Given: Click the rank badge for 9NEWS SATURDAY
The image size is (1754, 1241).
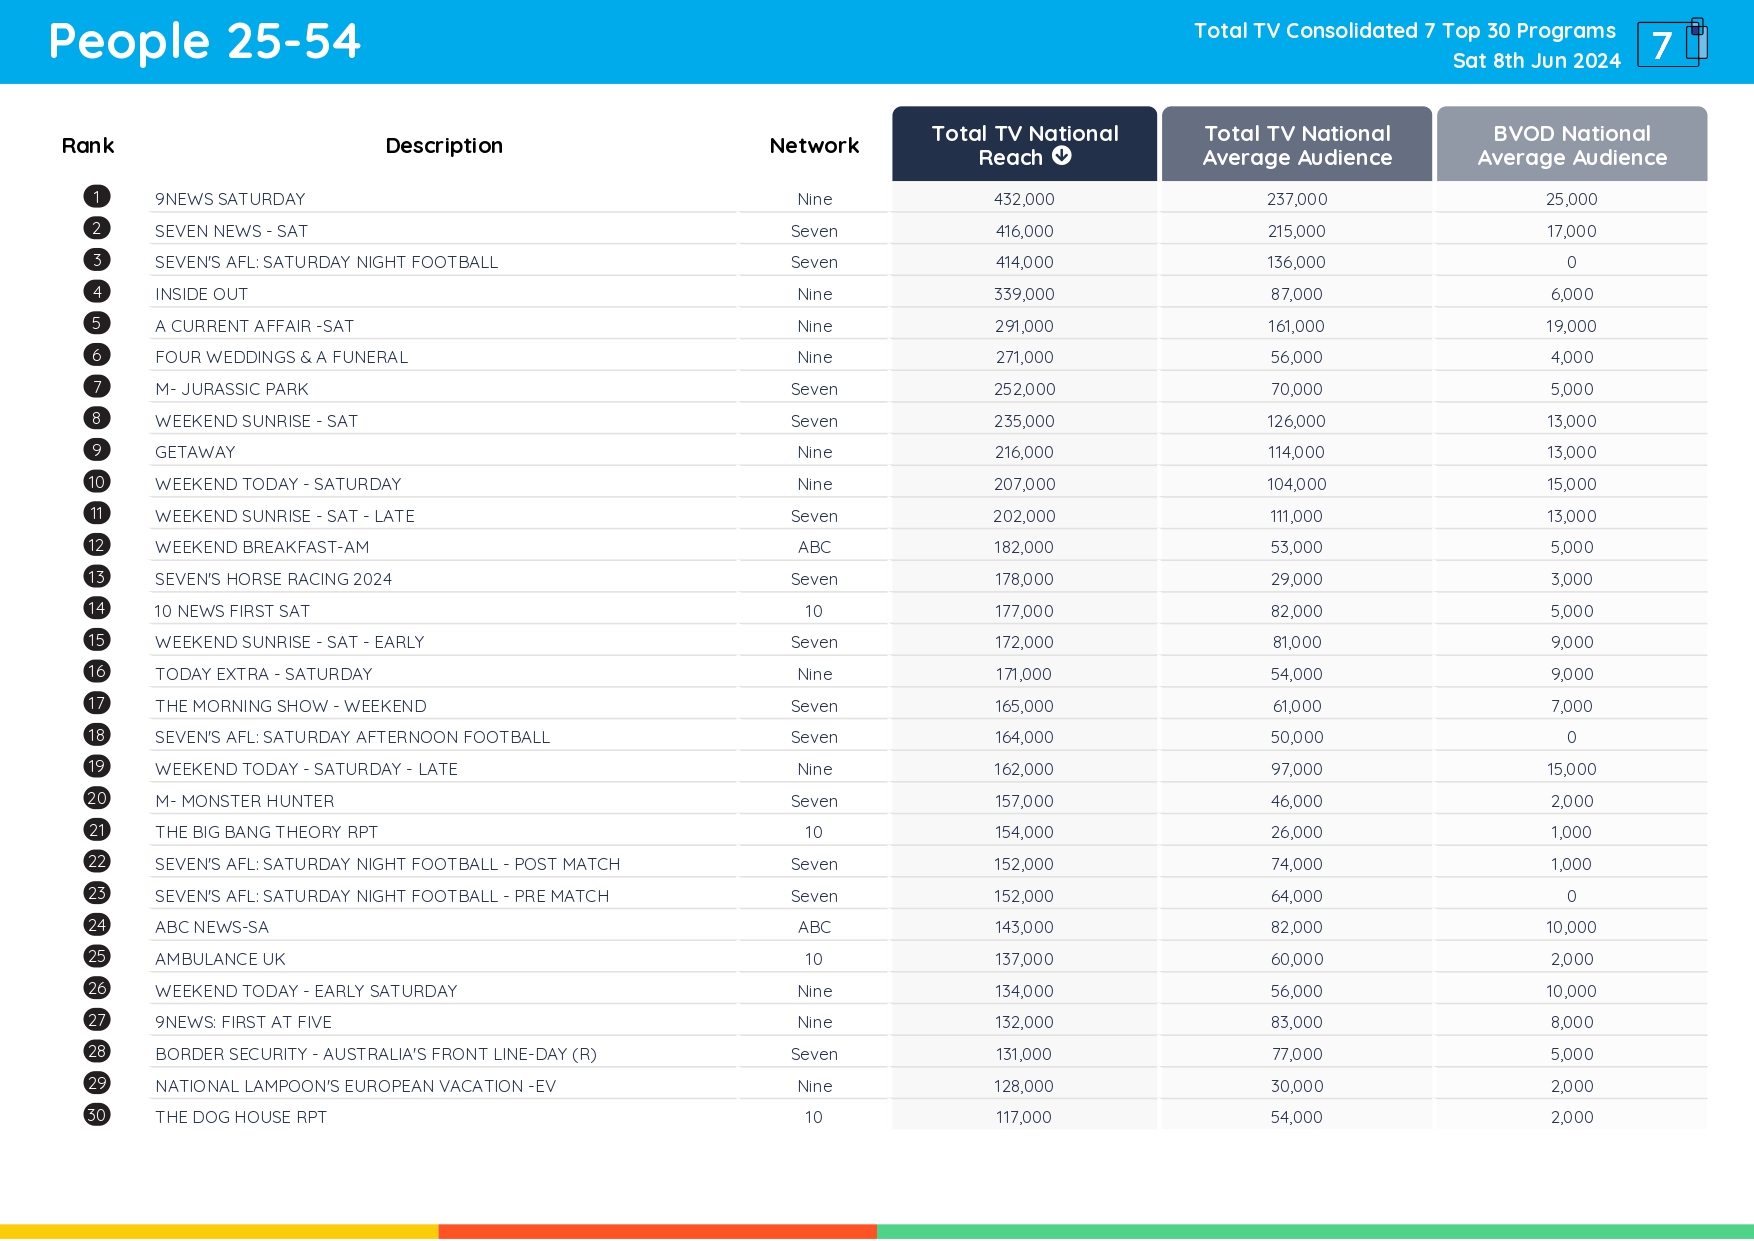Looking at the screenshot, I should click(96, 196).
